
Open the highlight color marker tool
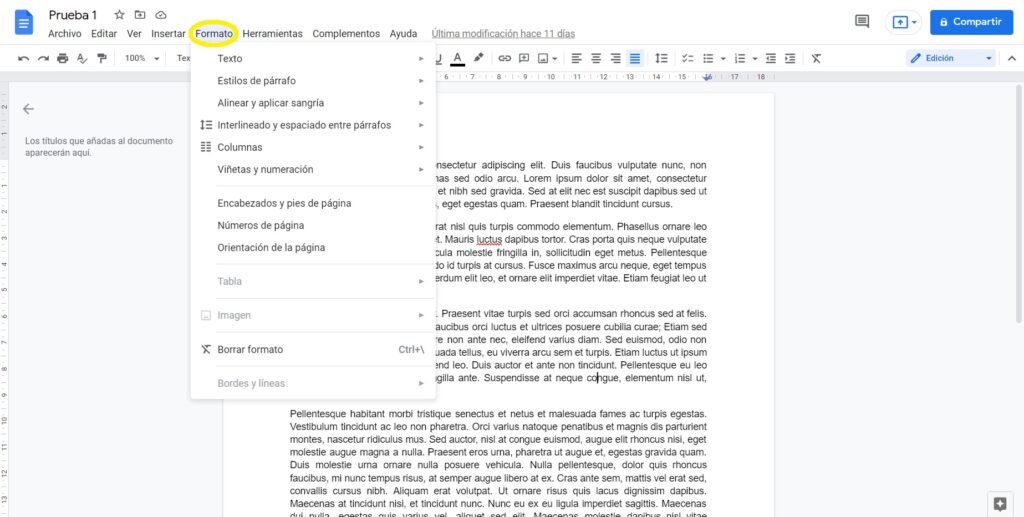pyautogui.click(x=478, y=58)
